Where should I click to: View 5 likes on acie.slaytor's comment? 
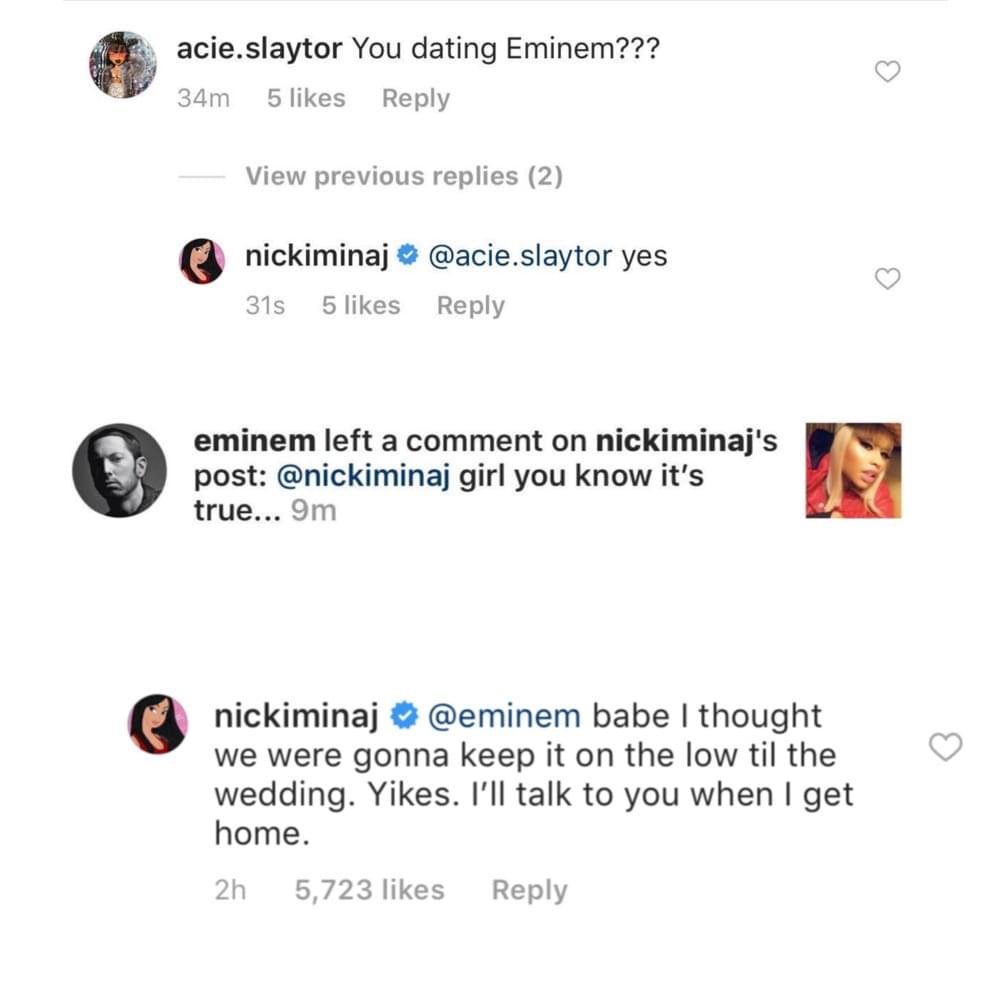tap(306, 99)
